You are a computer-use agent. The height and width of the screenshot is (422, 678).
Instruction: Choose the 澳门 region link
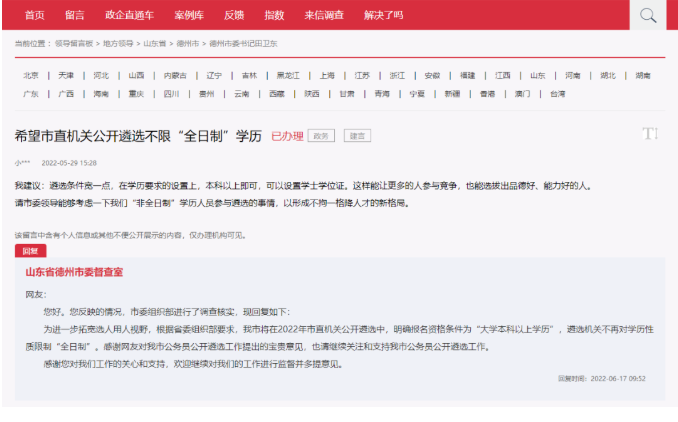[x=523, y=94]
